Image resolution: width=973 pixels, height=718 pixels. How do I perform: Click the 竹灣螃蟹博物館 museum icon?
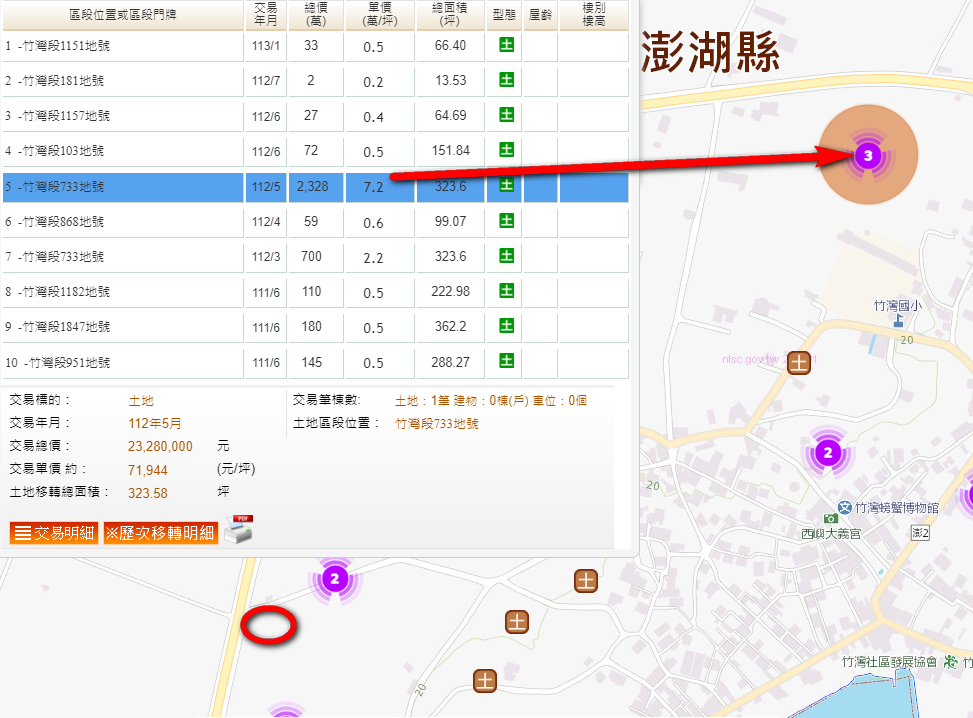click(845, 508)
